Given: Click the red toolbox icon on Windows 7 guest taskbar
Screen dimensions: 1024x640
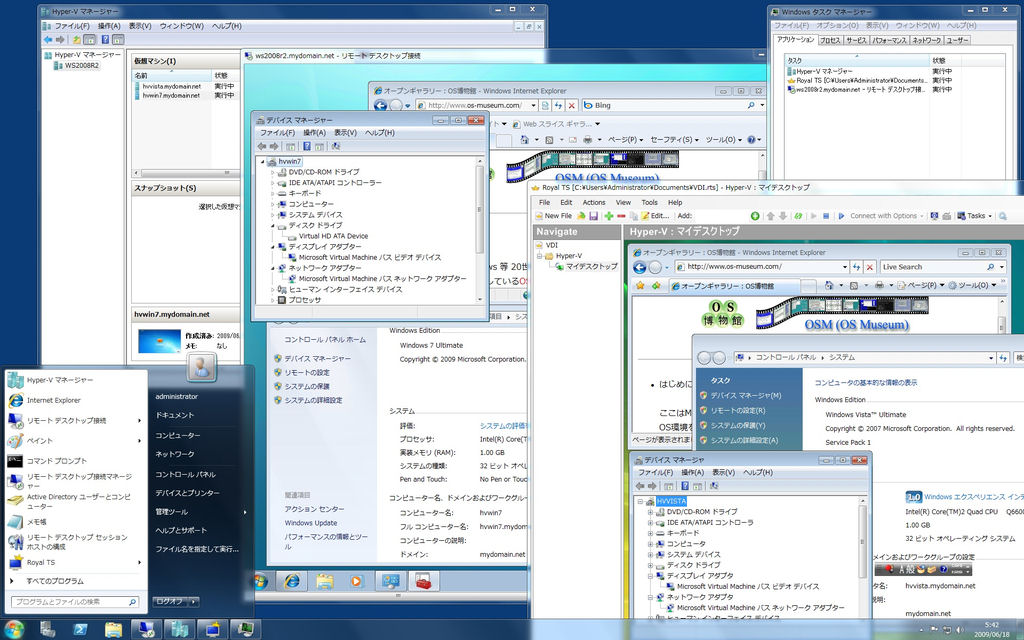Looking at the screenshot, I should pyautogui.click(x=423, y=581).
